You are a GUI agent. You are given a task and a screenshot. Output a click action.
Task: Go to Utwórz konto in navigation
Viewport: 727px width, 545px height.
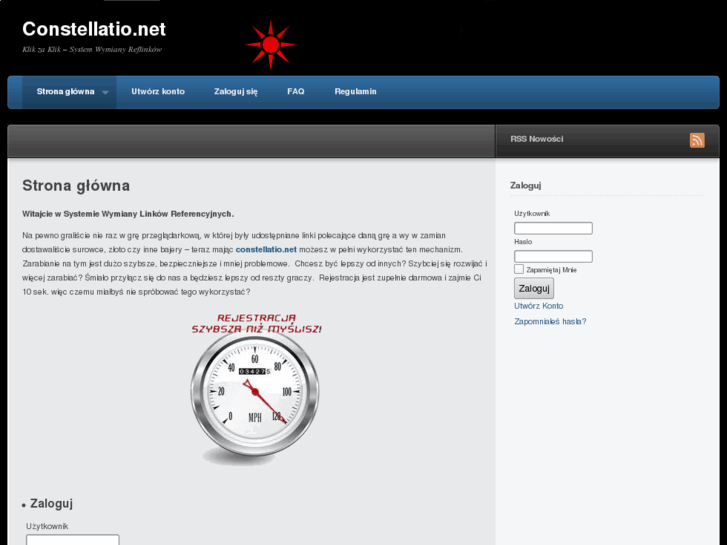pos(158,92)
